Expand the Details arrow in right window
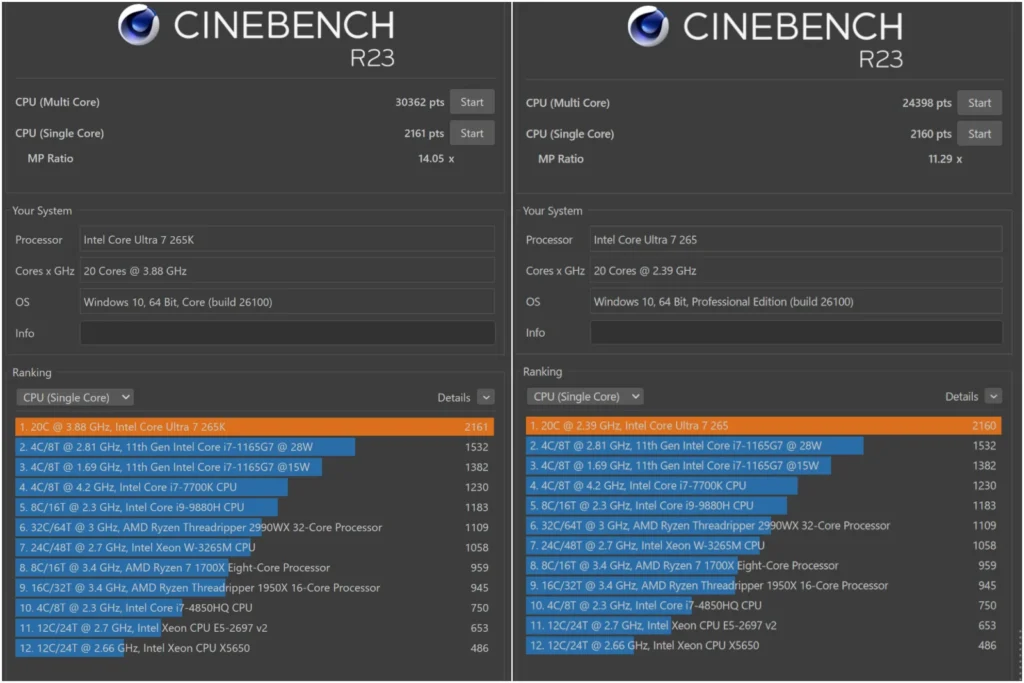The width and height of the screenshot is (1024, 683). coord(993,396)
